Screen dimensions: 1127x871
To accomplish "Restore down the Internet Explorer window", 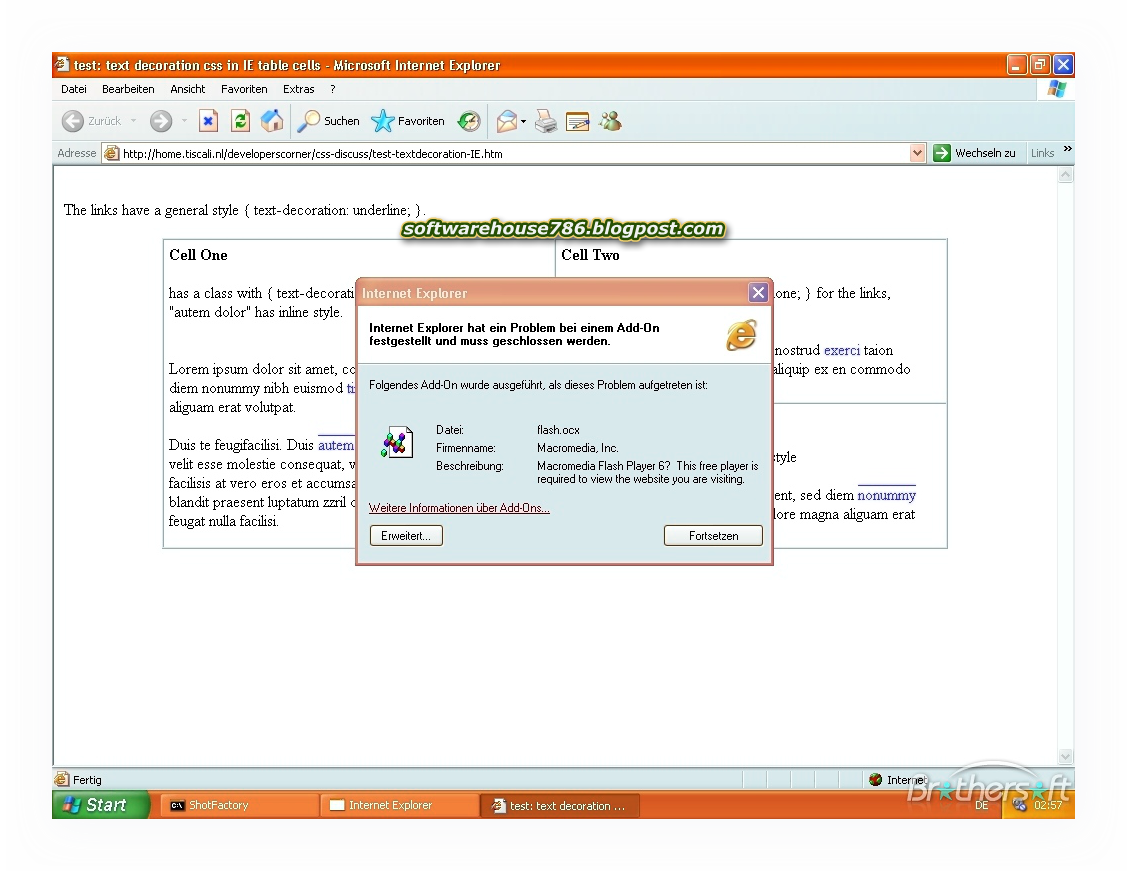I will 1039,65.
